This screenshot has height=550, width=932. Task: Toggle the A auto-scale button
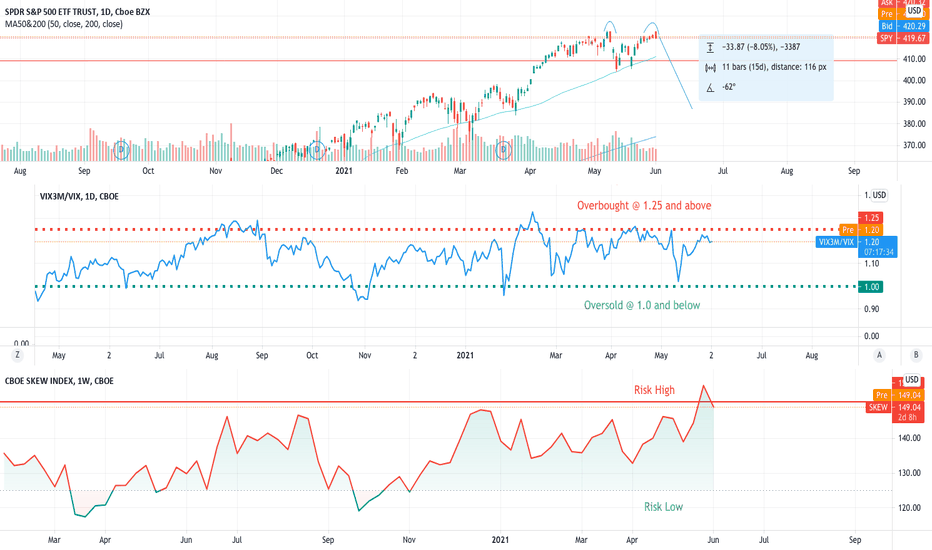click(879, 355)
